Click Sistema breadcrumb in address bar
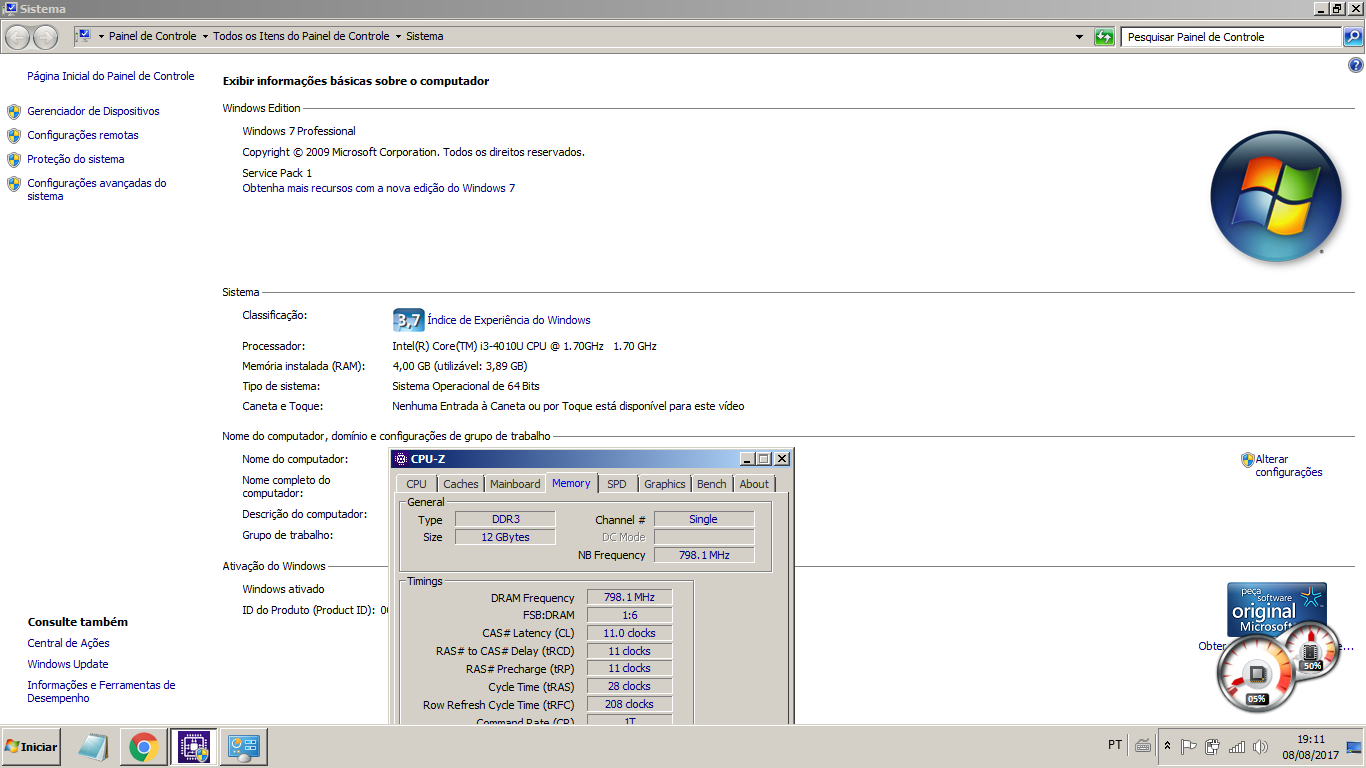The height and width of the screenshot is (768, 1366). pyautogui.click(x=424, y=36)
